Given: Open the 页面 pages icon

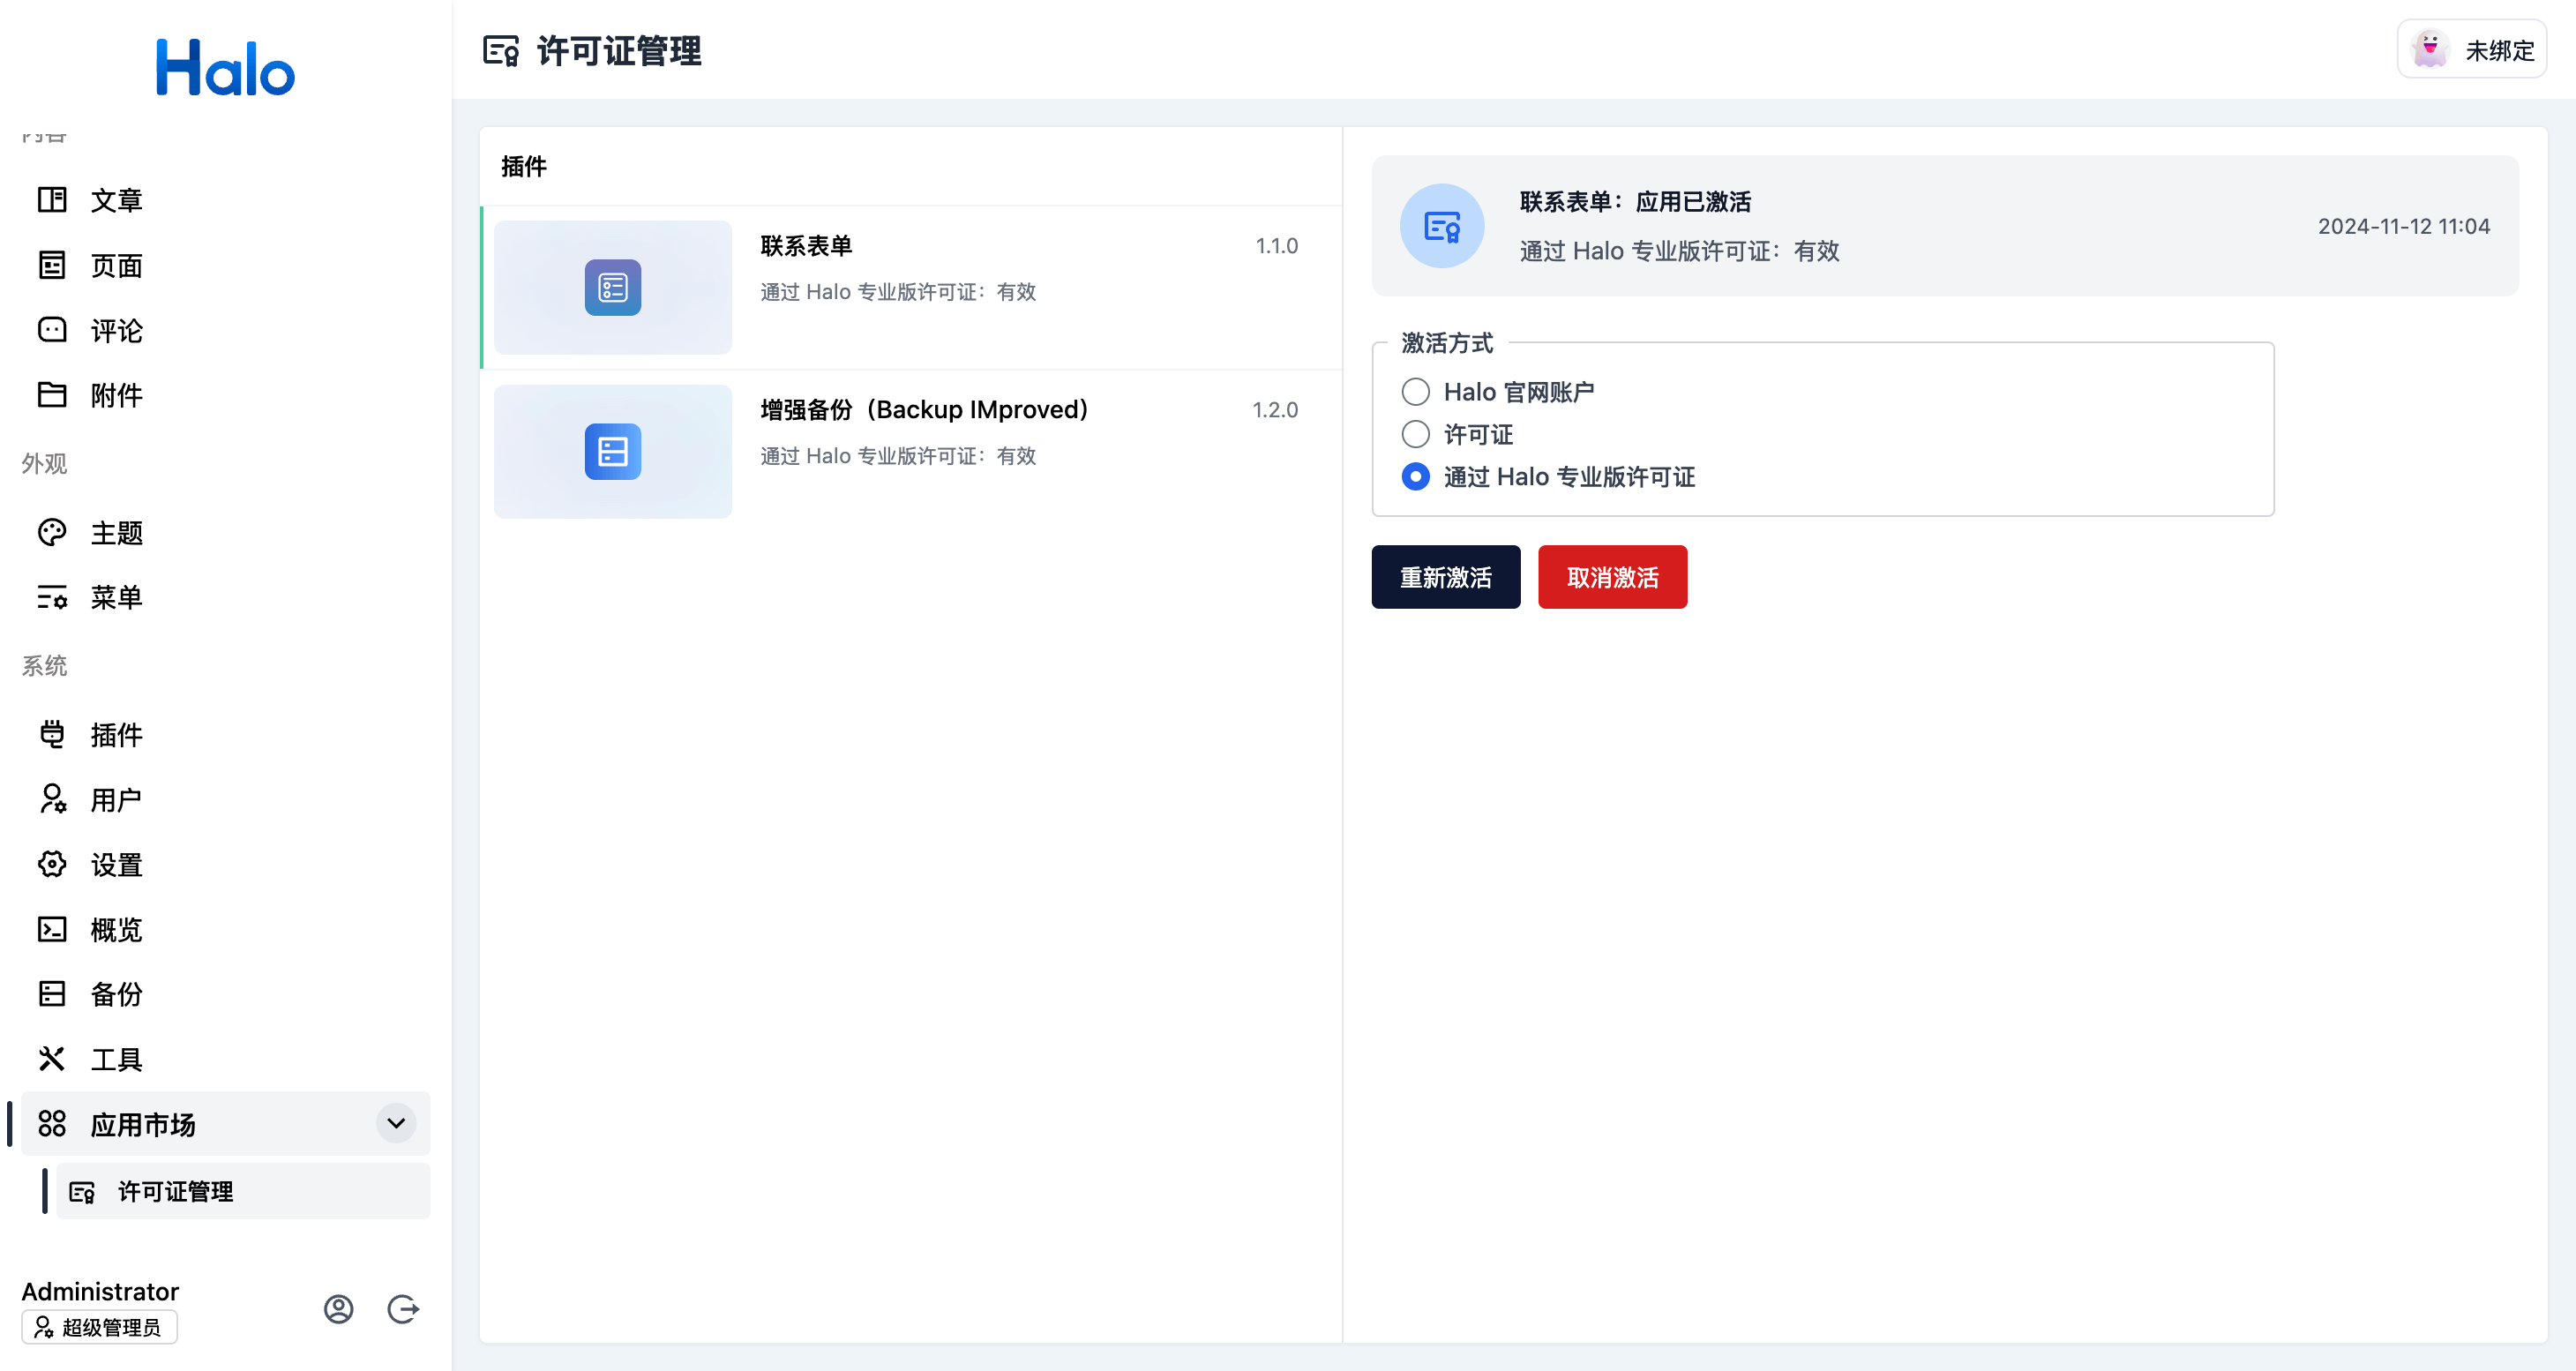Looking at the screenshot, I should pyautogui.click(x=52, y=265).
